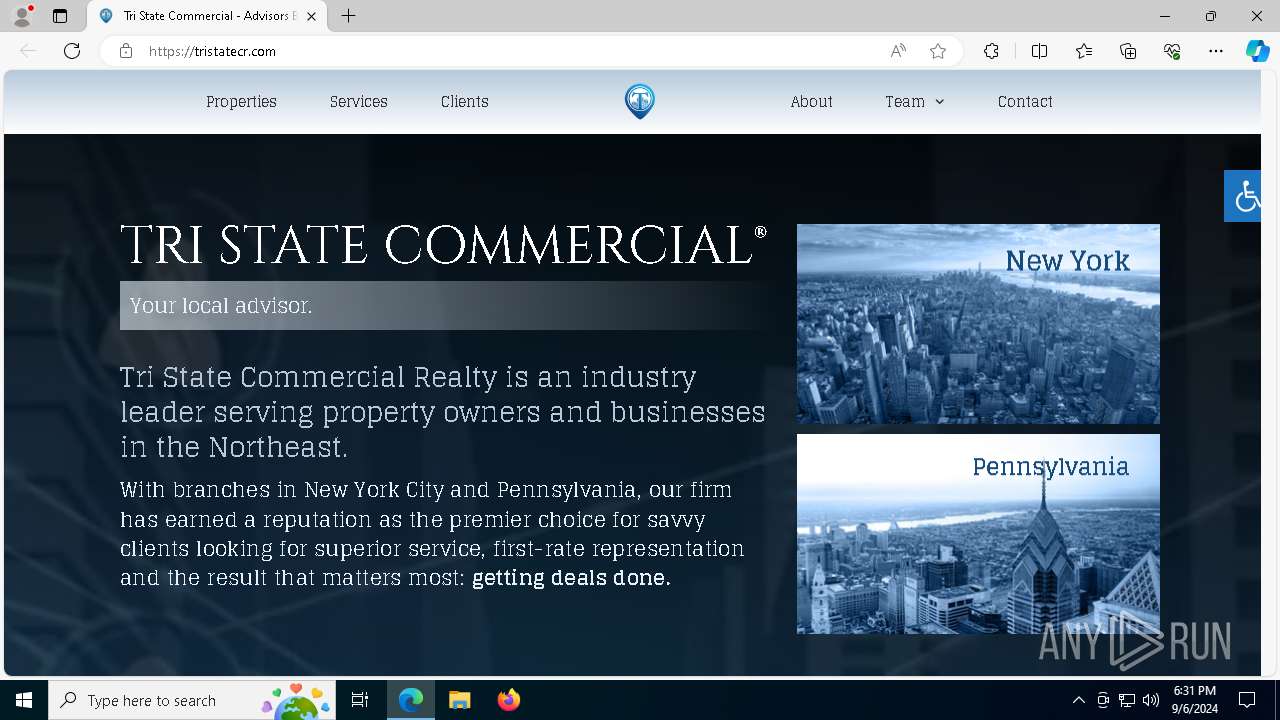Click the Tri State logo pin

640,101
